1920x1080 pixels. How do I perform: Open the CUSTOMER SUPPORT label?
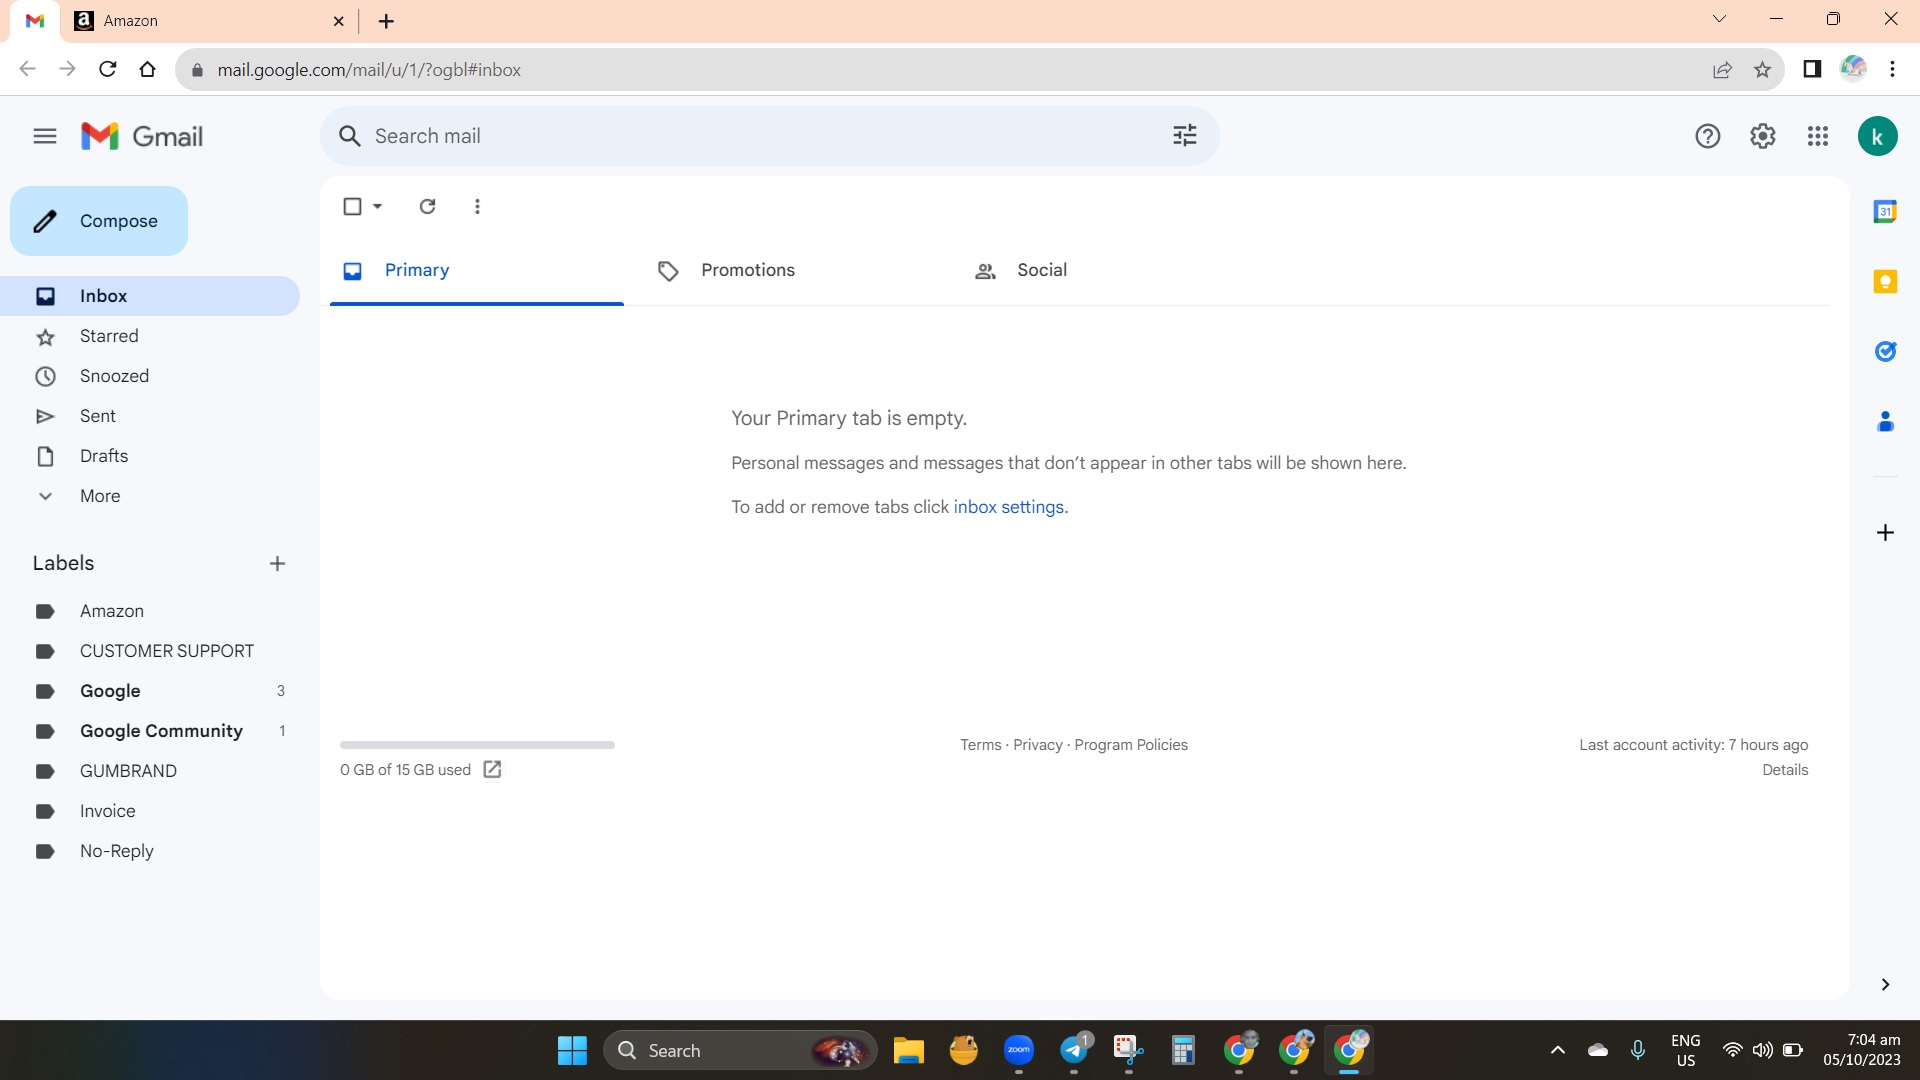pyautogui.click(x=150, y=651)
